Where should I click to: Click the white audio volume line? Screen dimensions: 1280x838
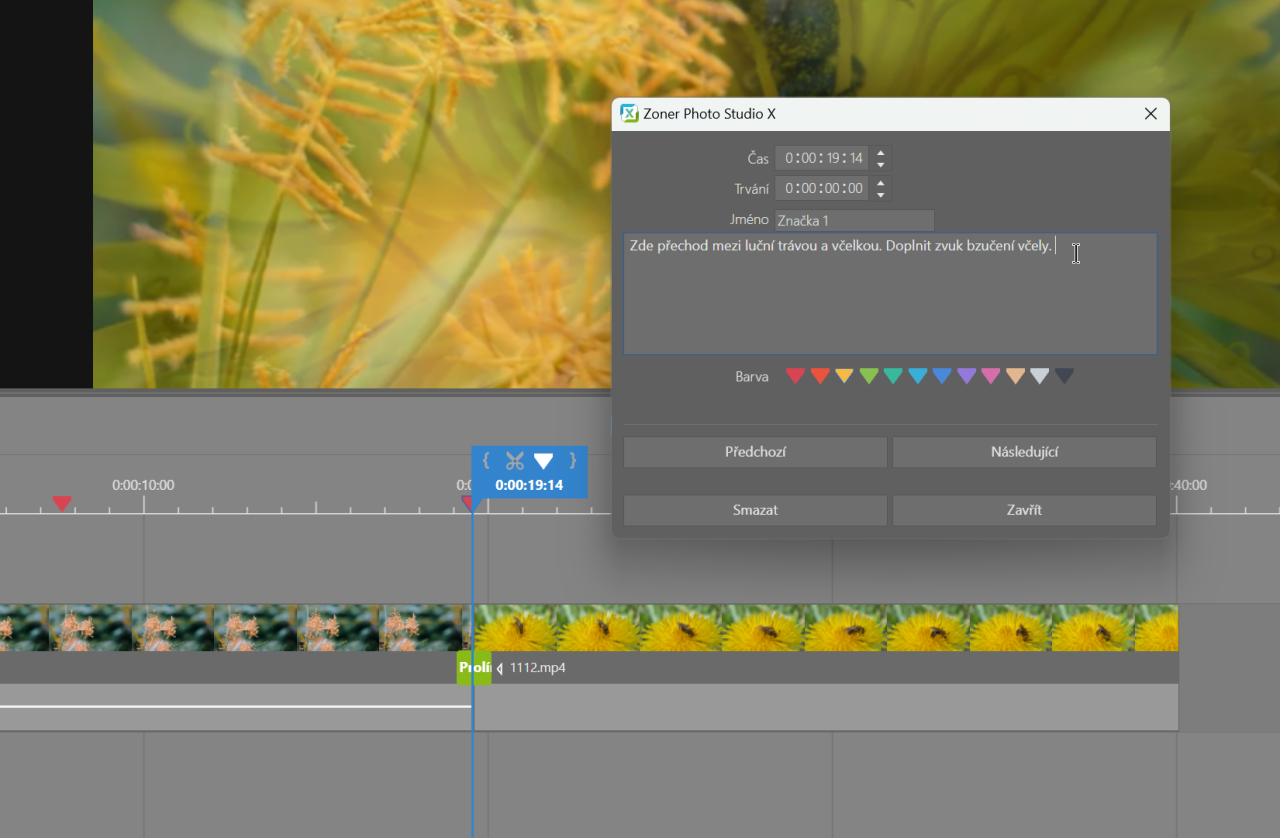click(x=235, y=706)
